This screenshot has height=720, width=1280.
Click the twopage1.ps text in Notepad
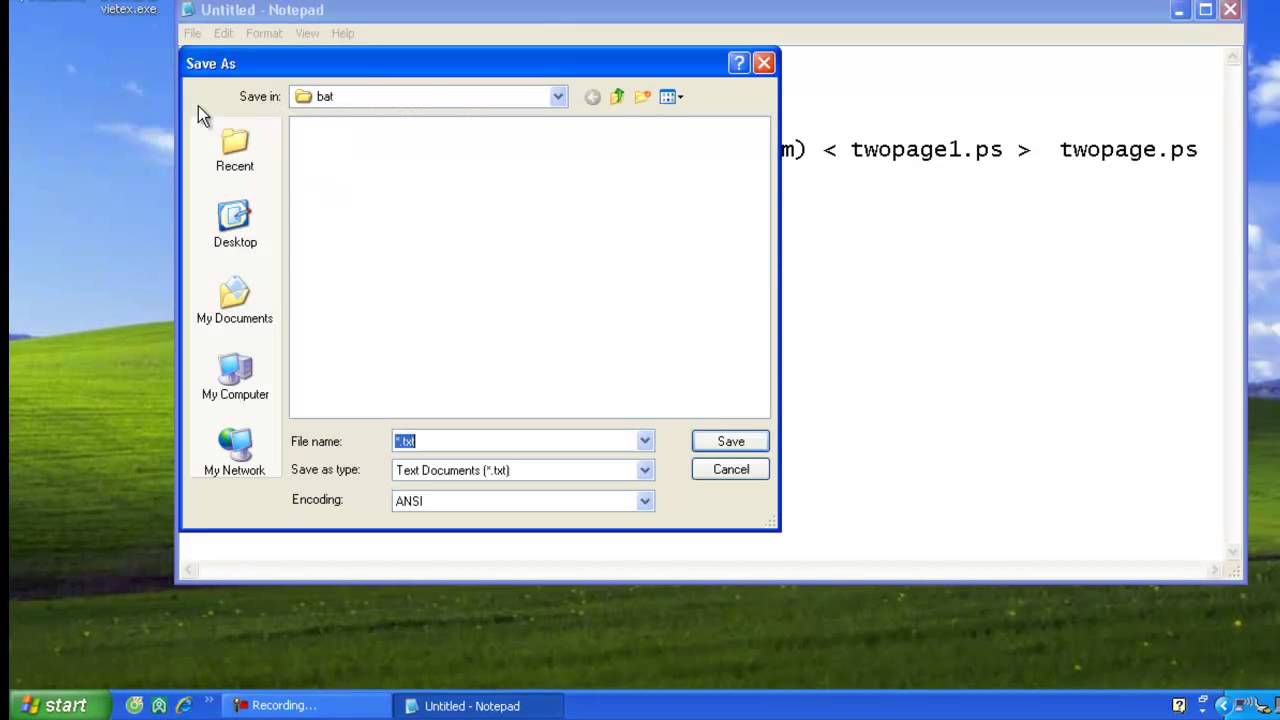[x=926, y=149]
